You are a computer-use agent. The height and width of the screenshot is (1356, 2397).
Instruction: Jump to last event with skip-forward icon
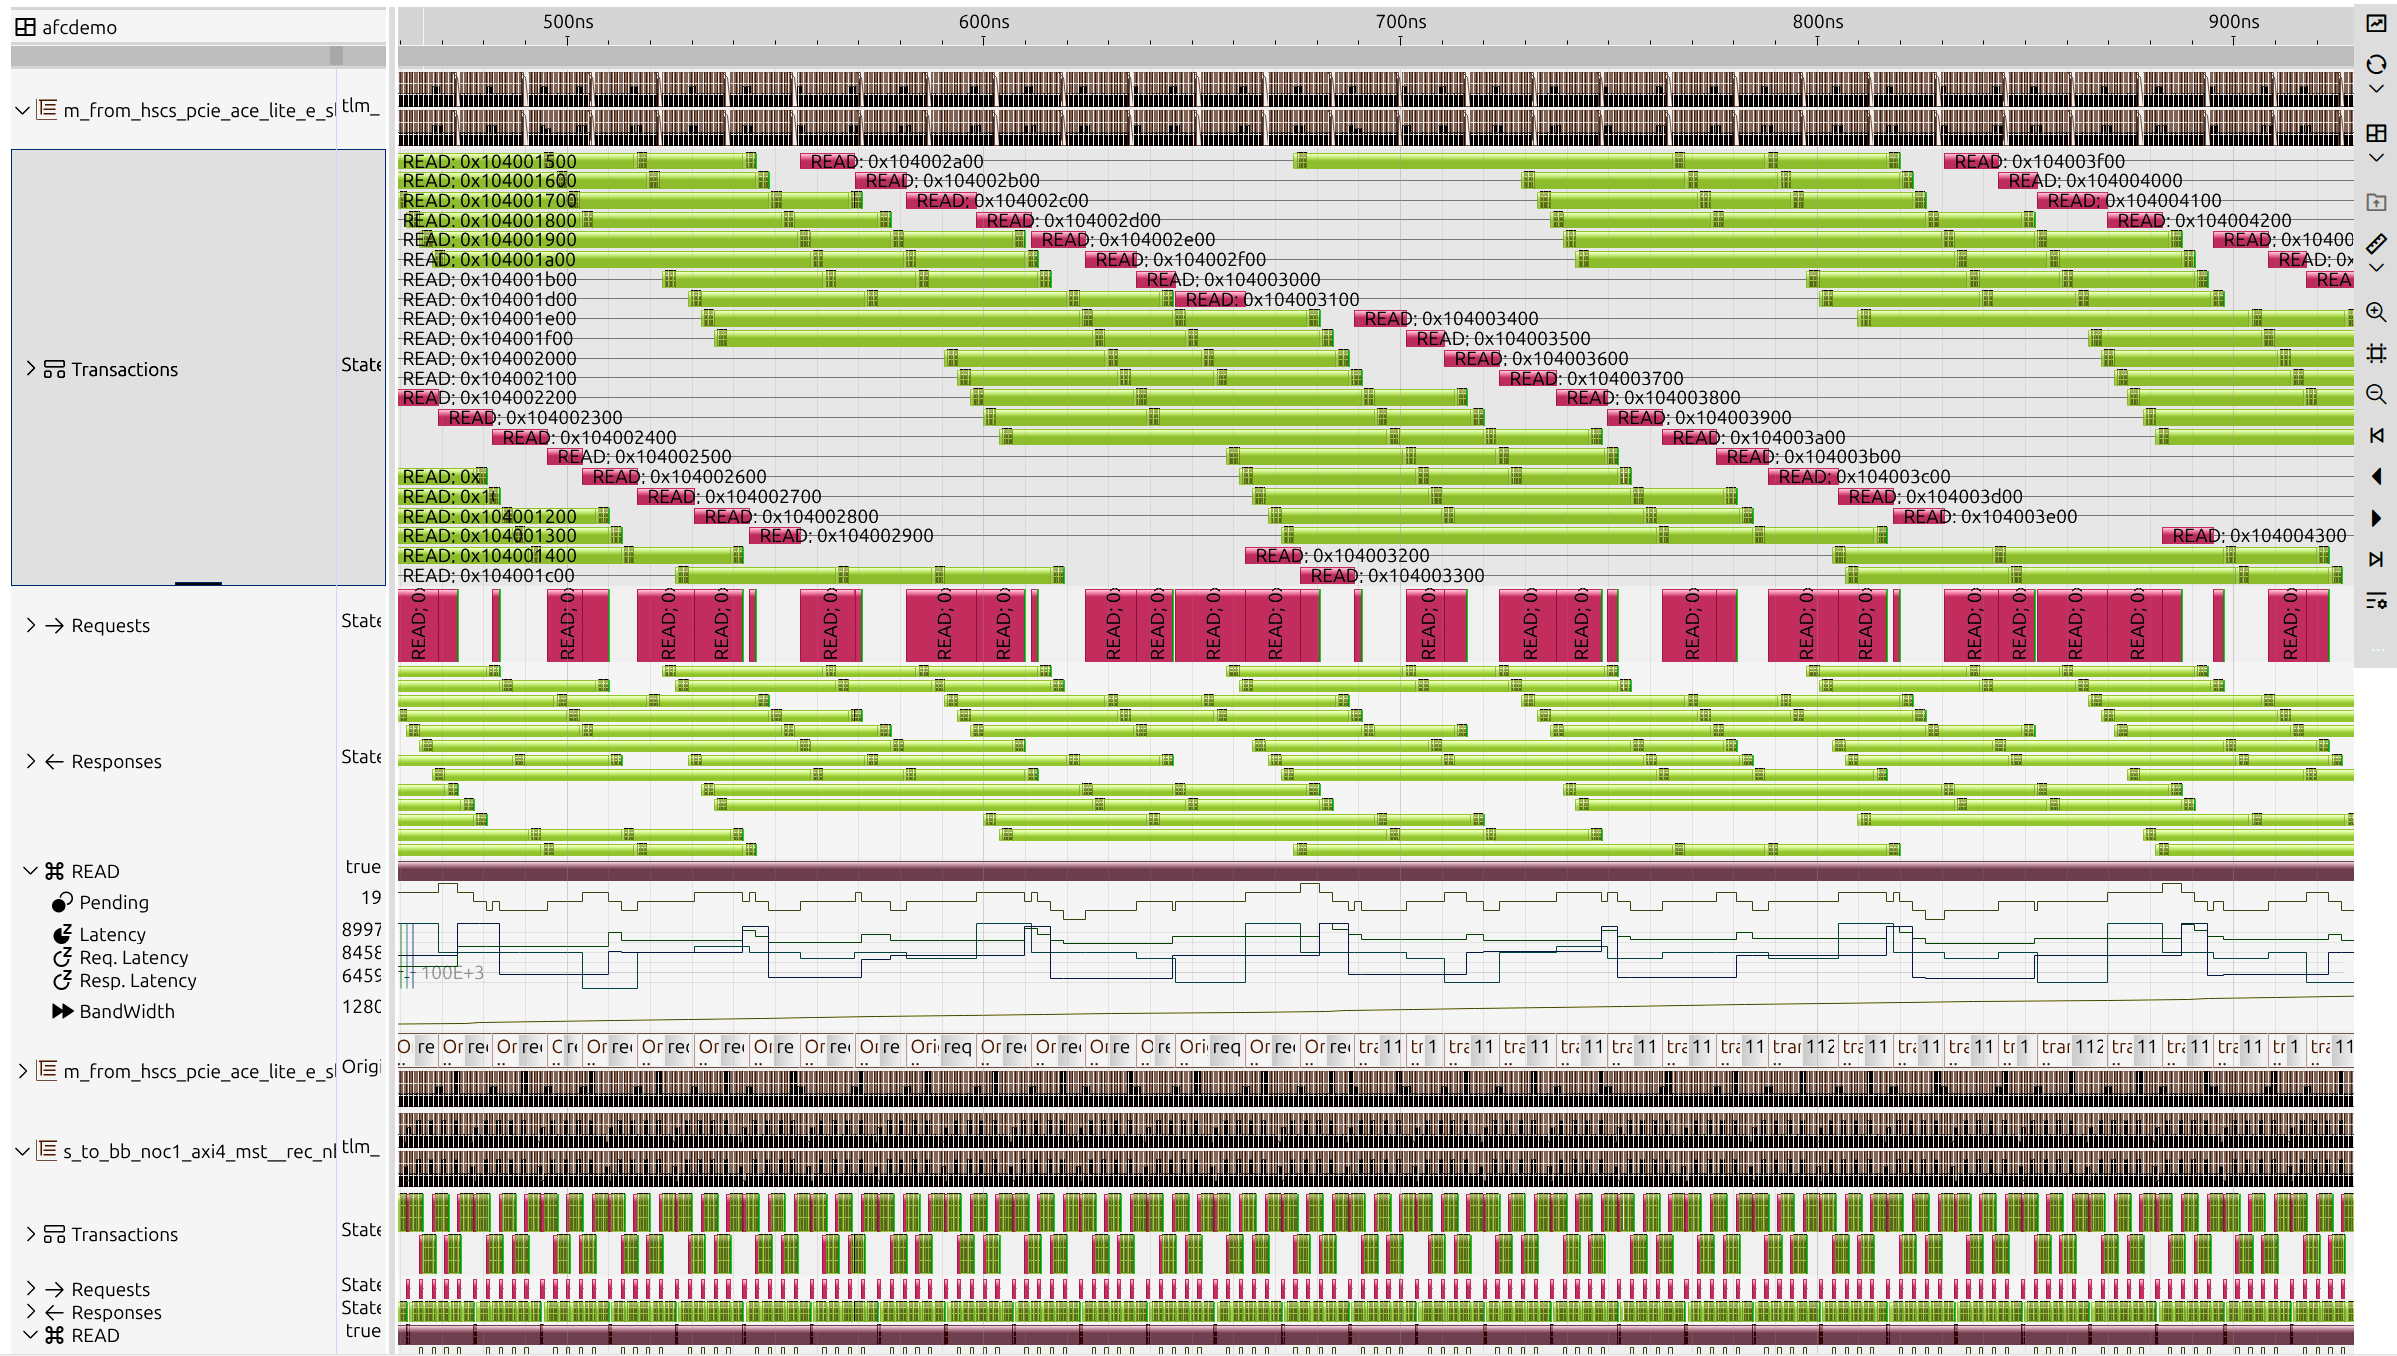2376,559
